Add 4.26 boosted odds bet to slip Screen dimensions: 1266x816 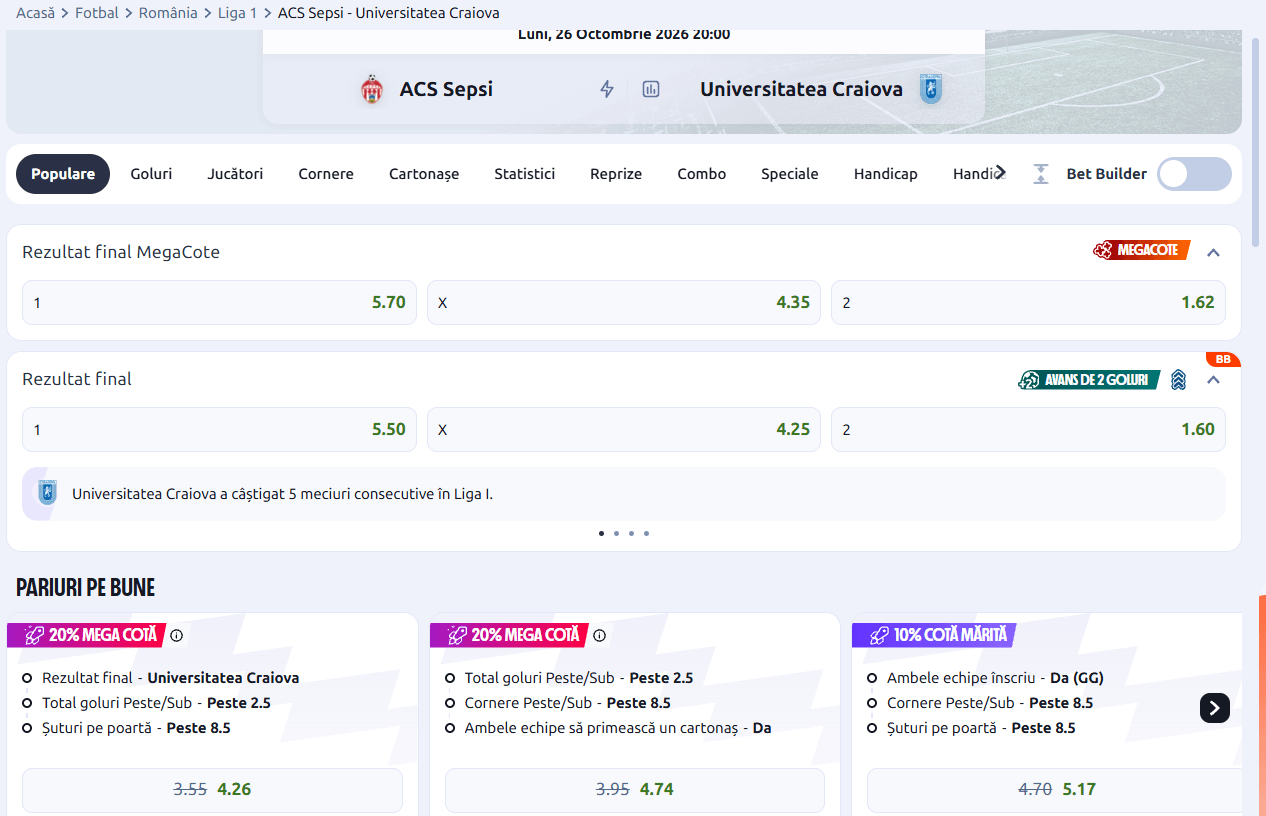coord(212,789)
